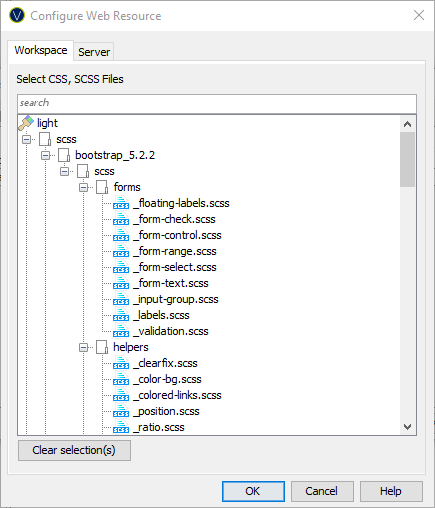Select the light theme paintbrush icon
This screenshot has height=508, width=435.
coord(26,123)
